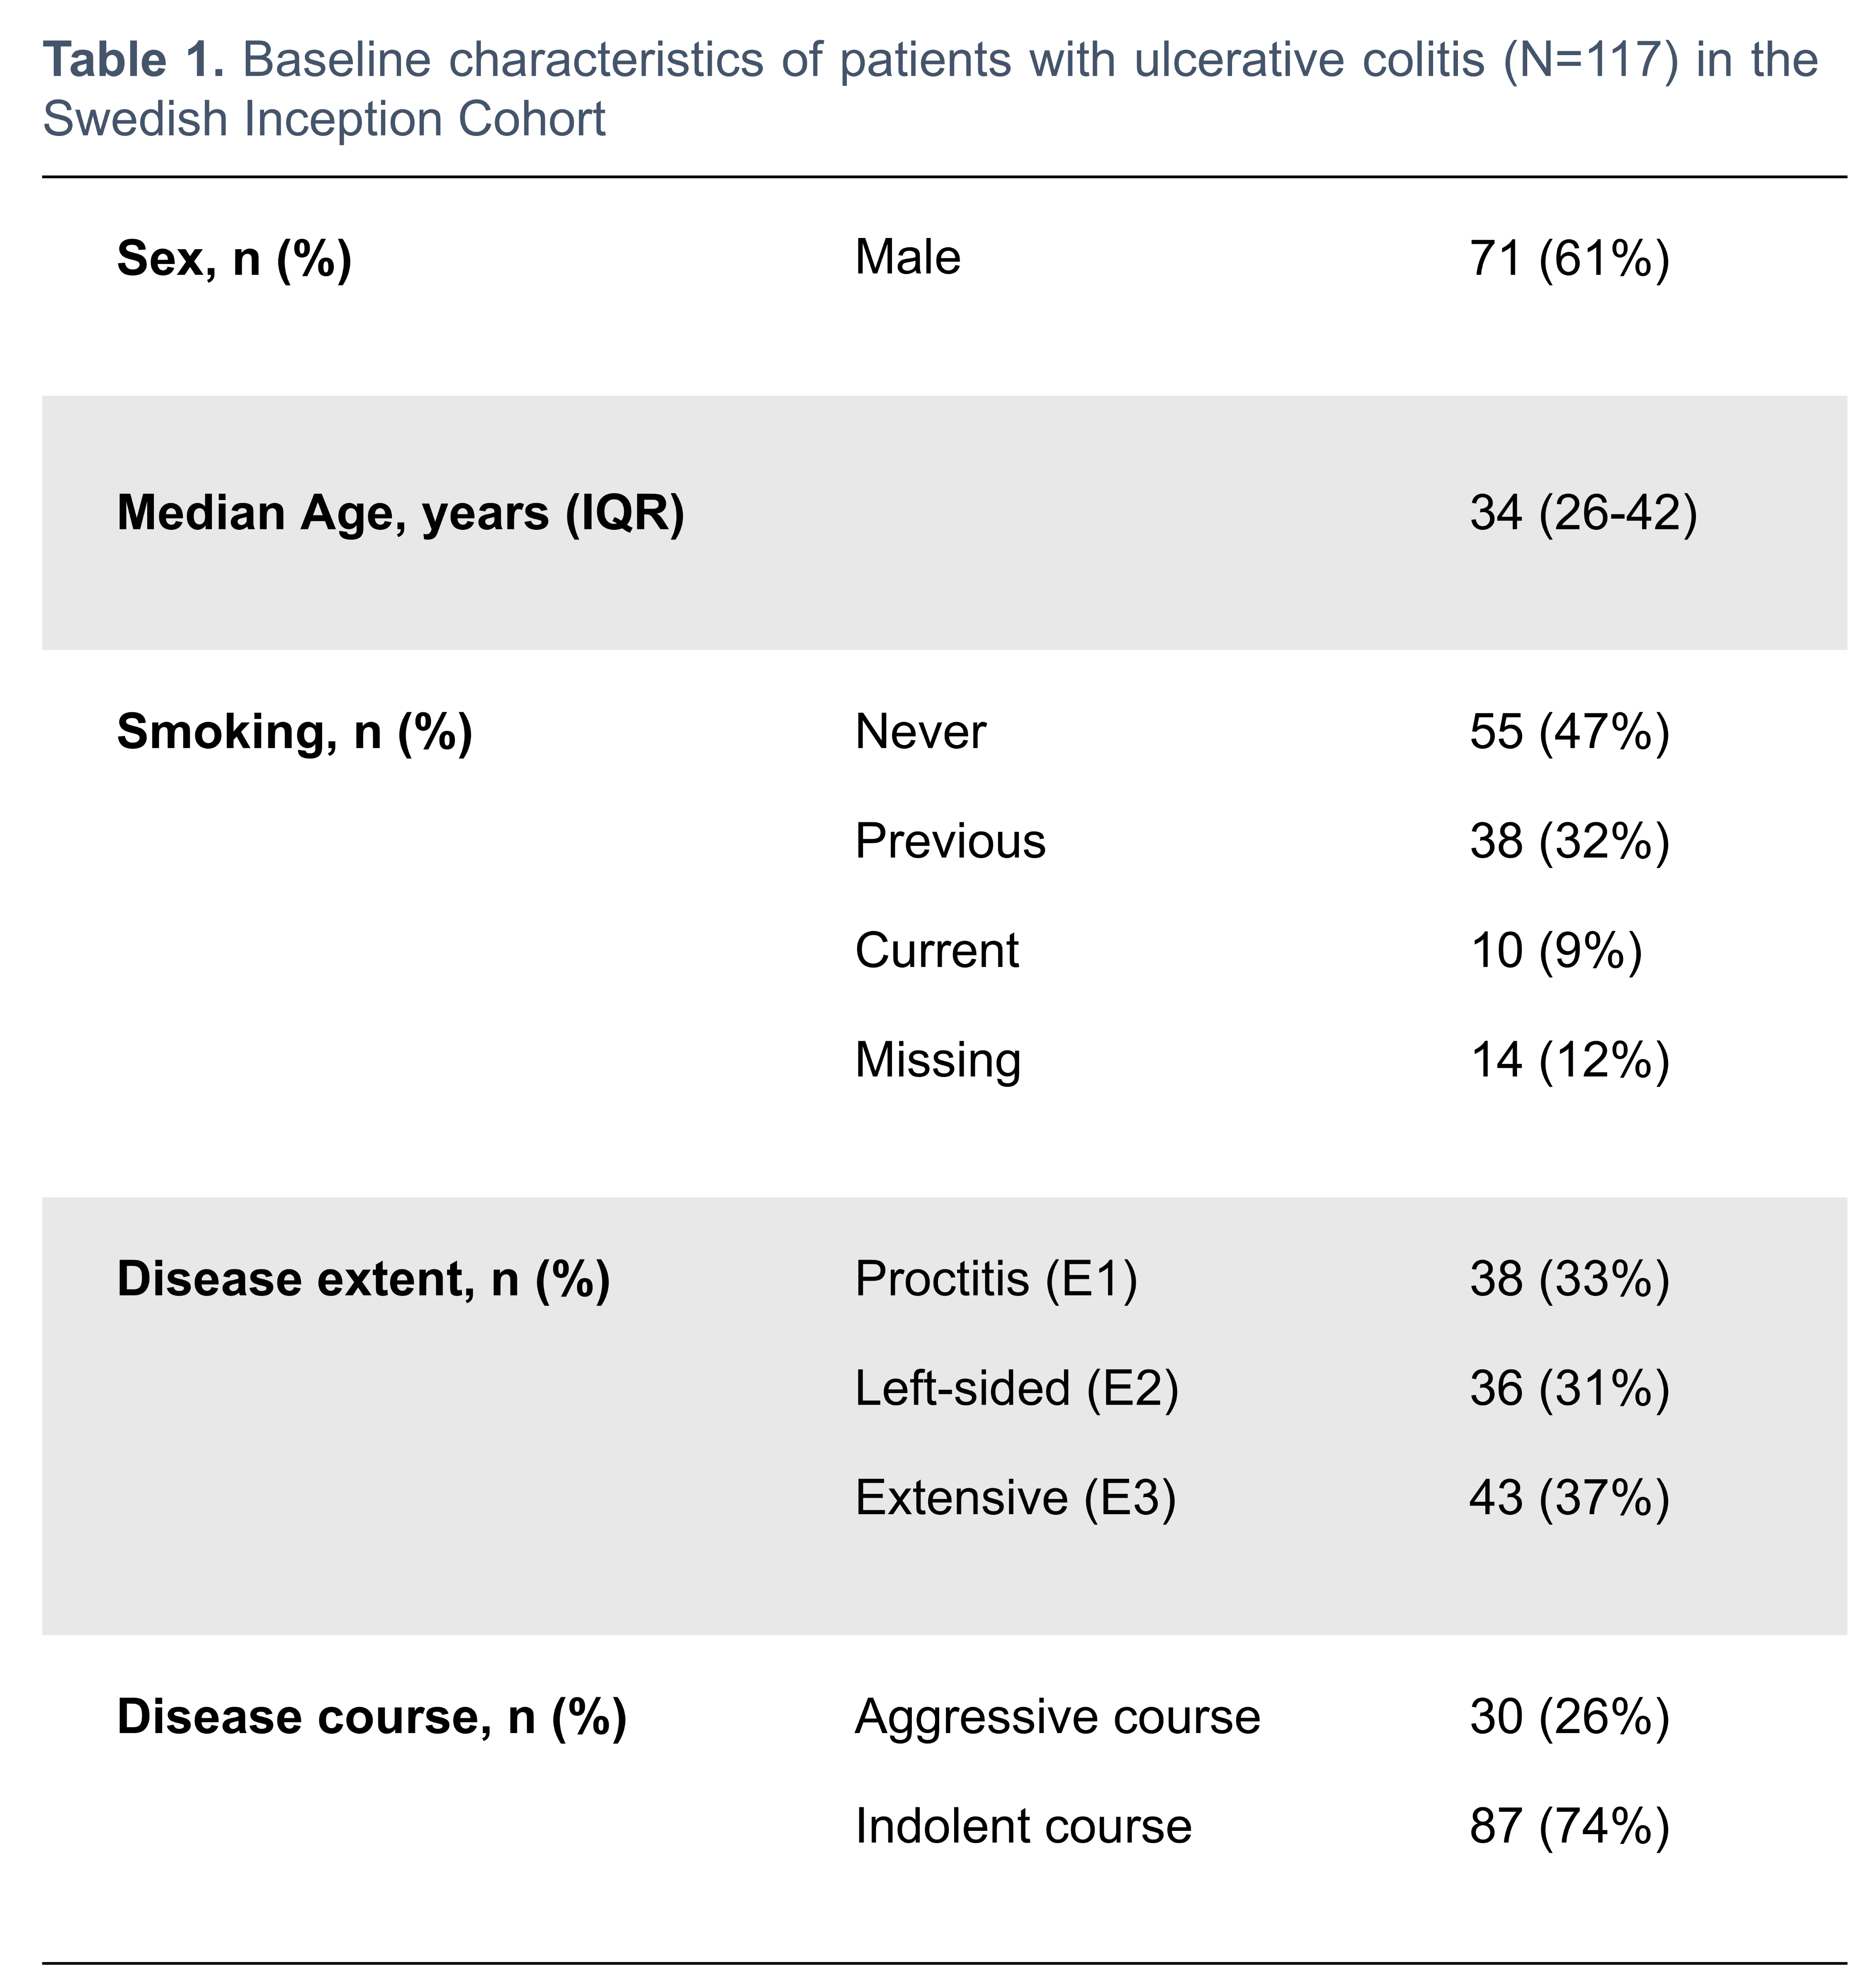1866x1988 pixels.
Task: Select the 'Aggressive course' cell
Action: tap(1057, 1716)
